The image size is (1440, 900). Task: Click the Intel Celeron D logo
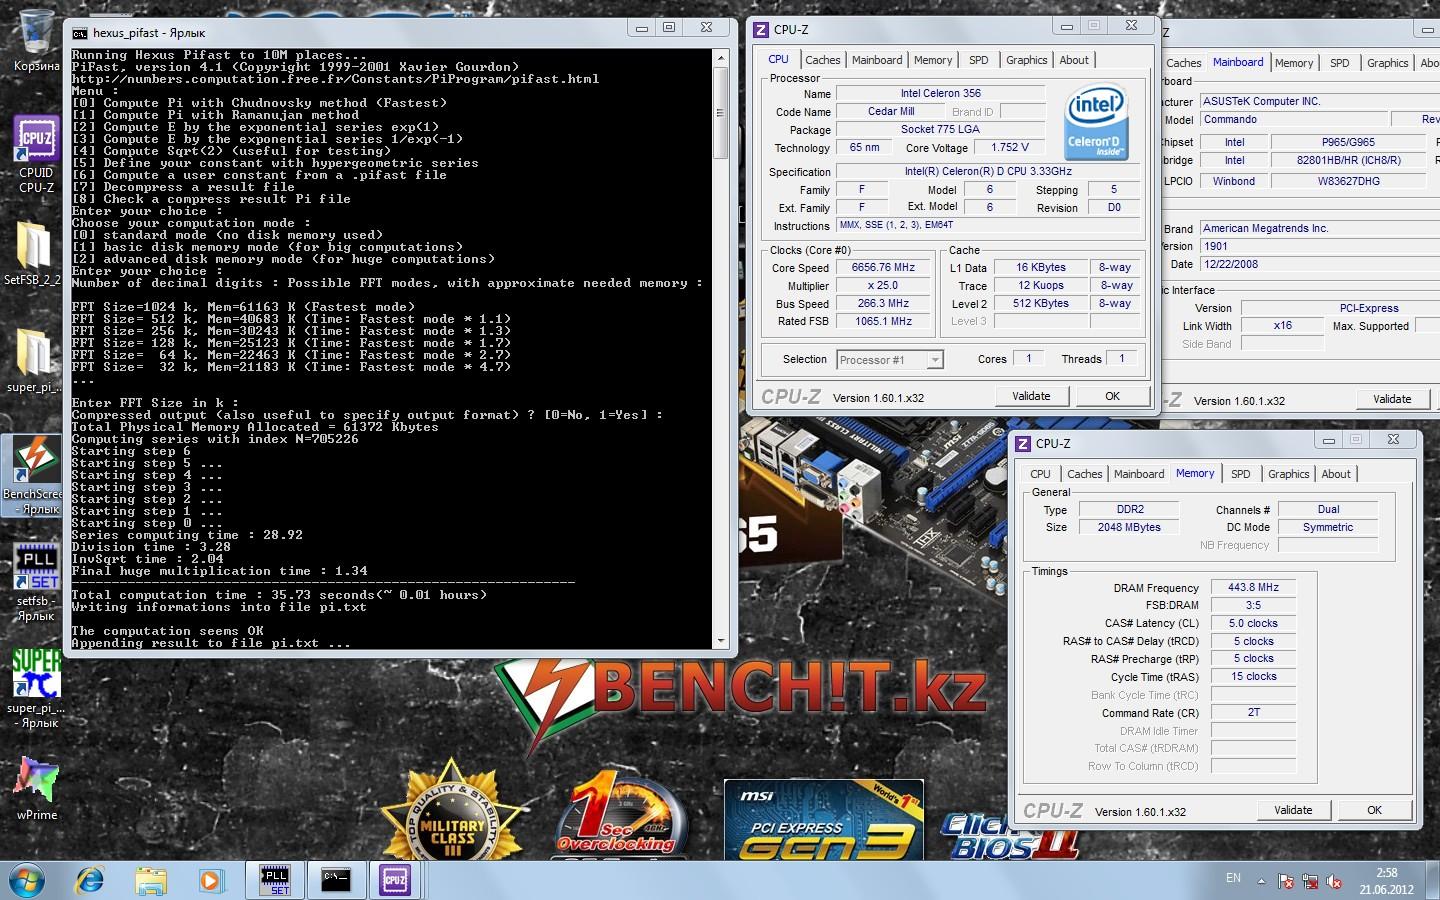[1097, 123]
